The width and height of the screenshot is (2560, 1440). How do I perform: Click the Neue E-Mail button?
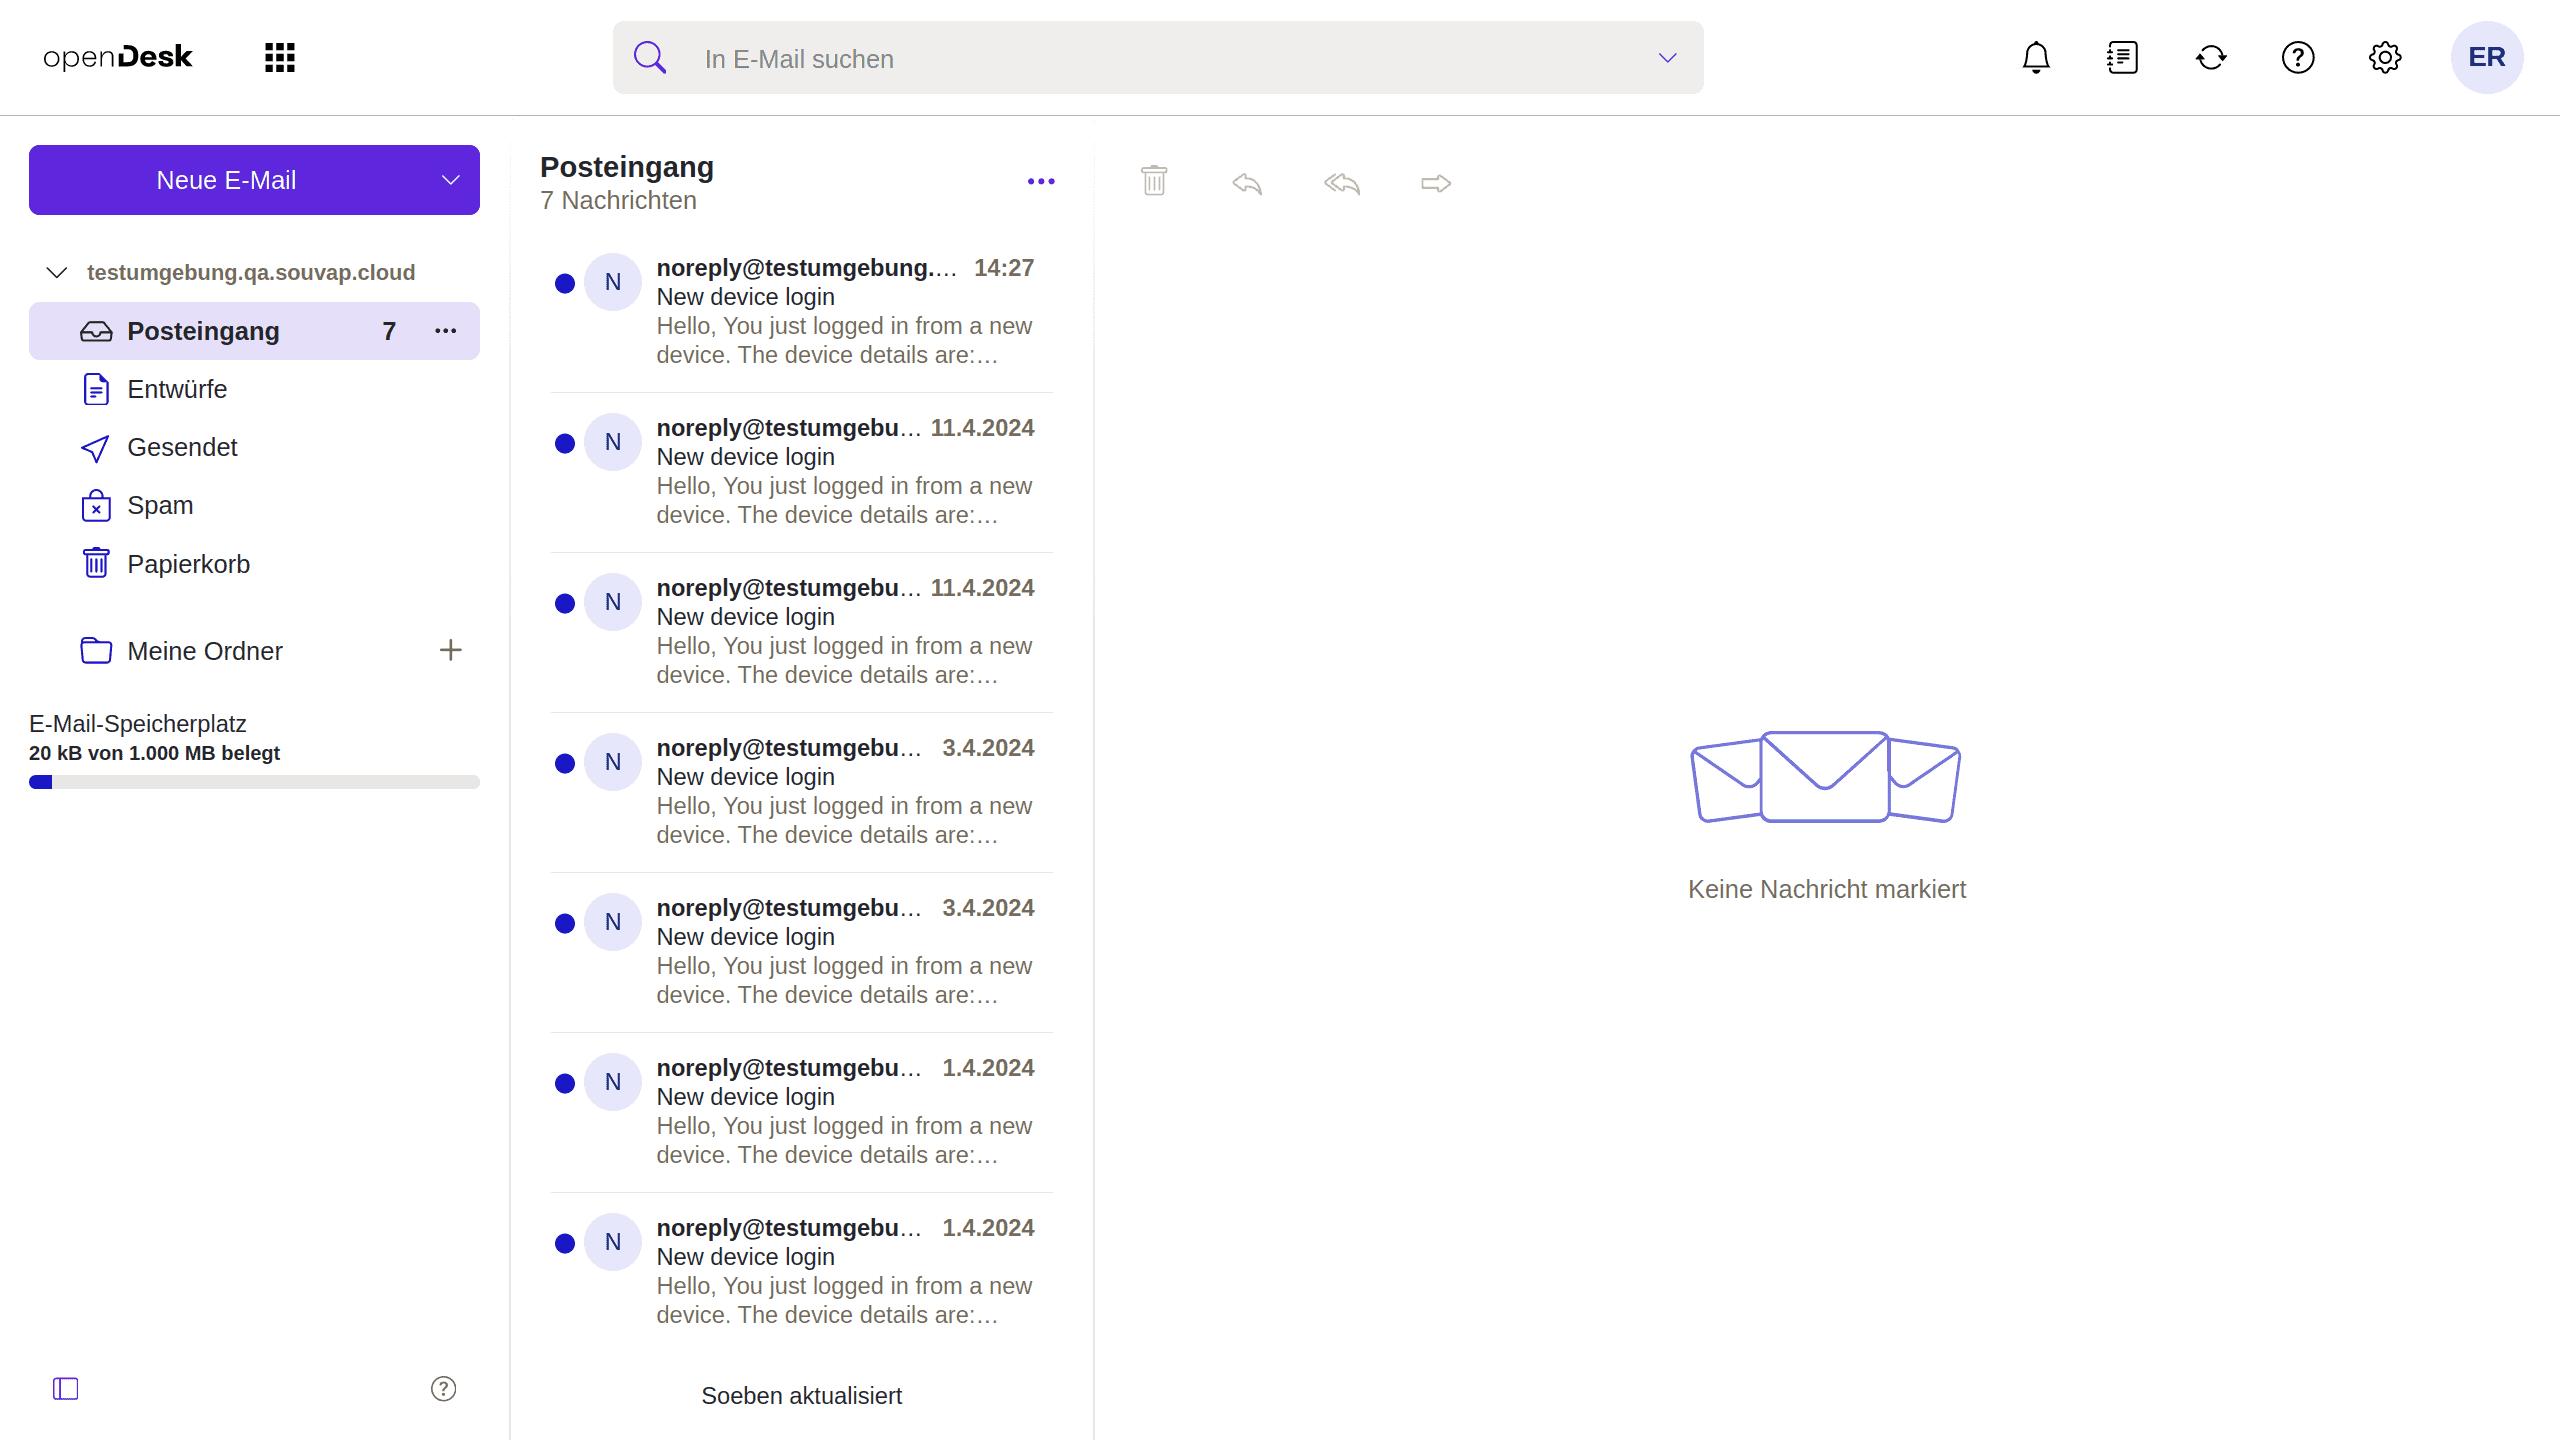coord(227,180)
